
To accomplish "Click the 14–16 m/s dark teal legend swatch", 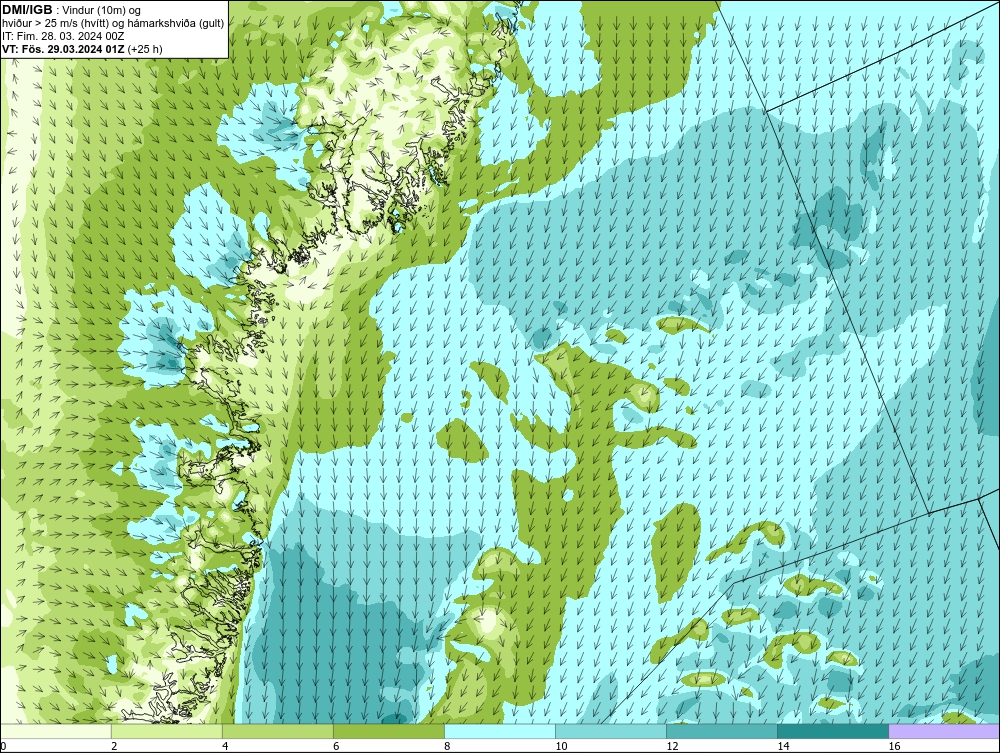I will click(833, 731).
